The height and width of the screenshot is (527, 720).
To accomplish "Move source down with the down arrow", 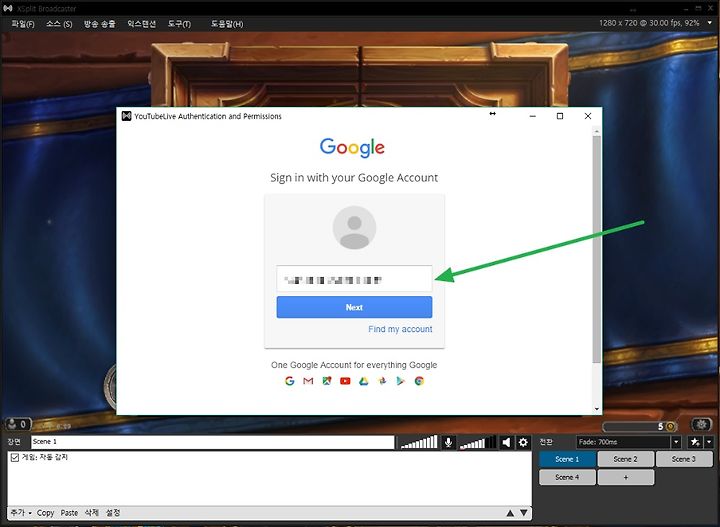I will (524, 513).
